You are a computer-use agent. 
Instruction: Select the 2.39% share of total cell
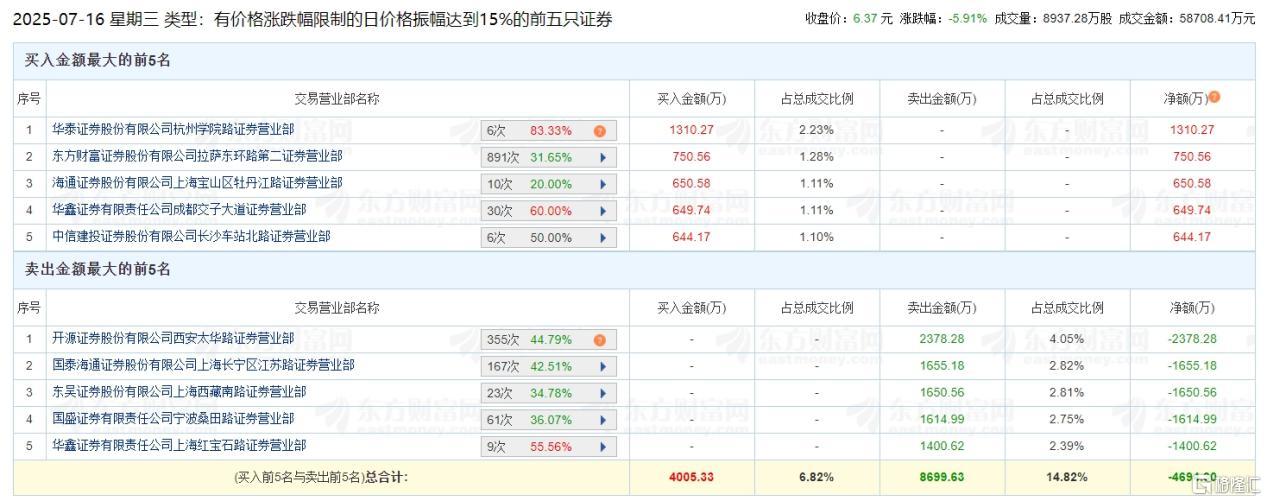1066,445
